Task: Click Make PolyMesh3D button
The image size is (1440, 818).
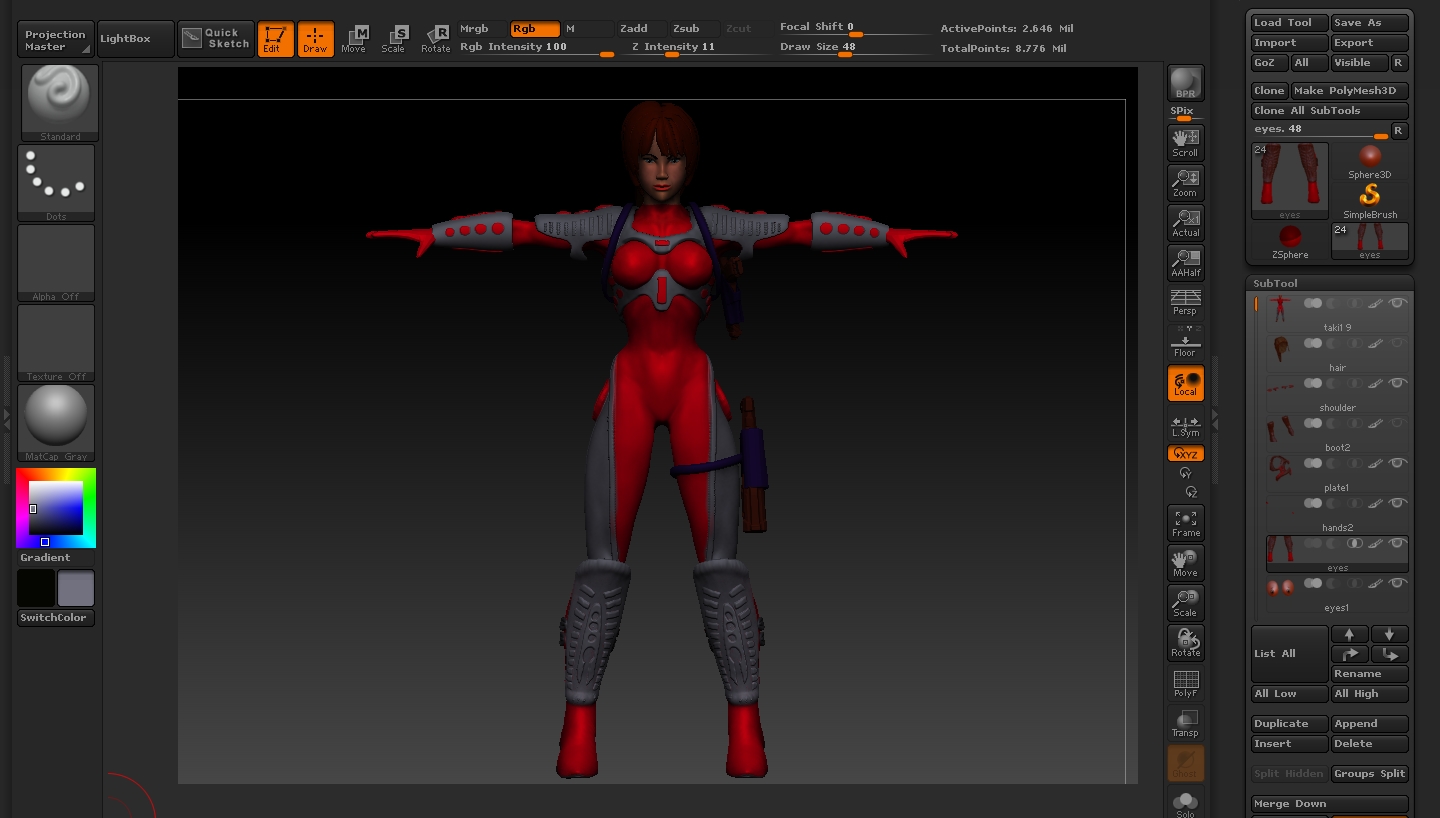Action: tap(1350, 91)
